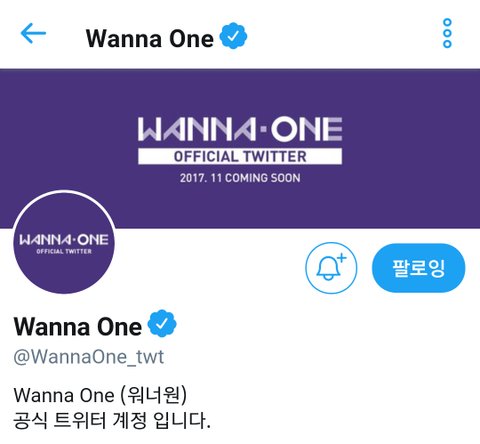Click OFFICIAL TWITTER text inside avatar
This screenshot has width=480, height=444.
[x=64, y=251]
